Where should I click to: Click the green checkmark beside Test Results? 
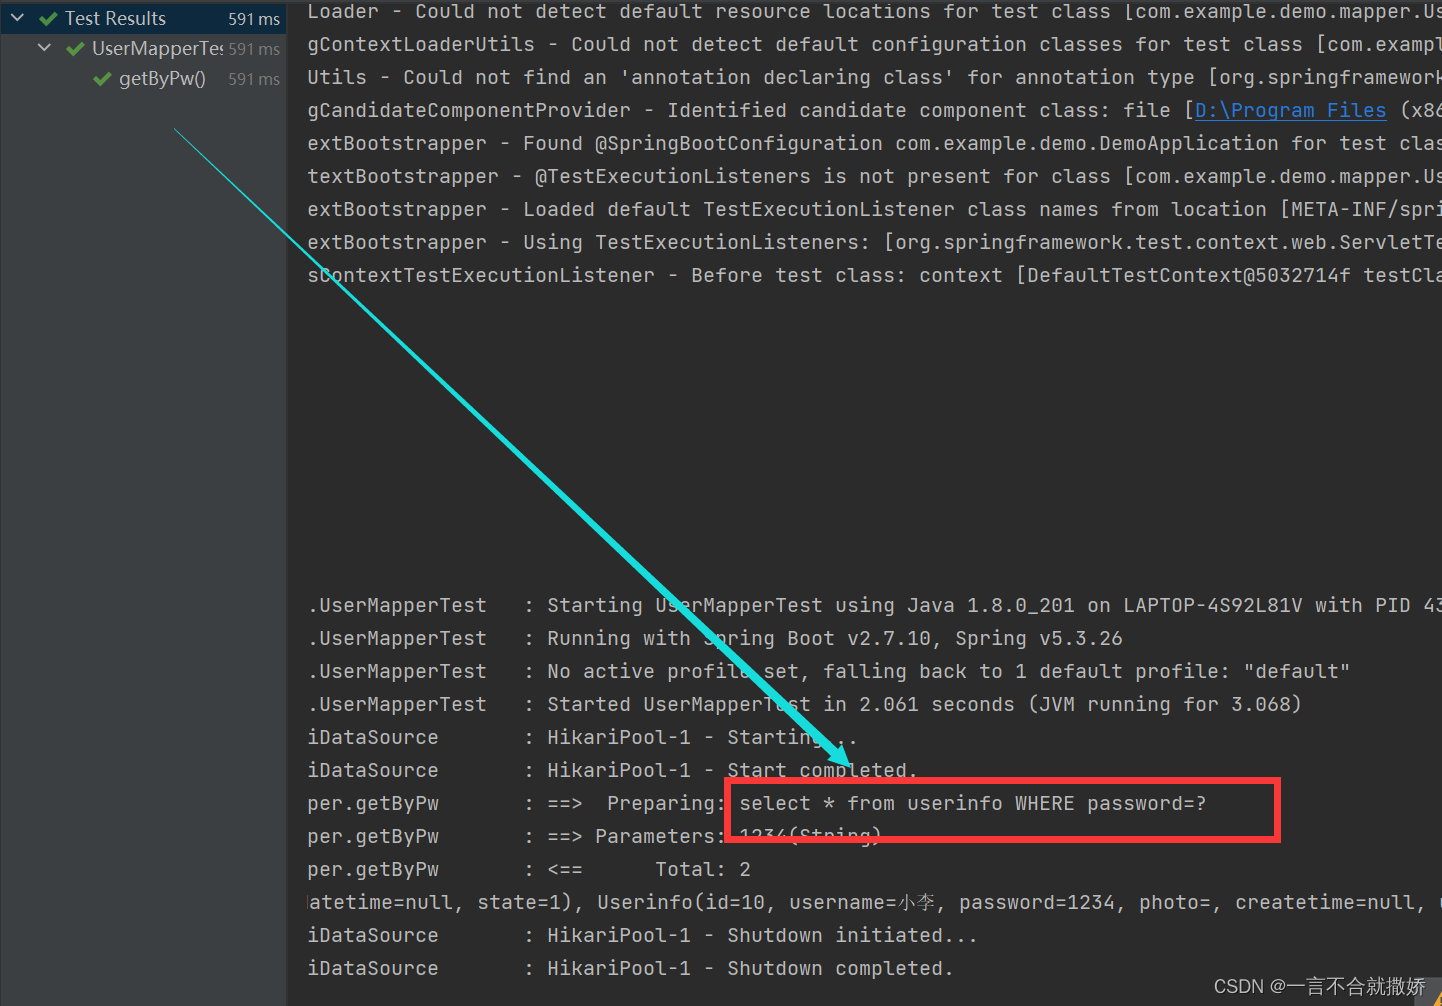coord(45,17)
